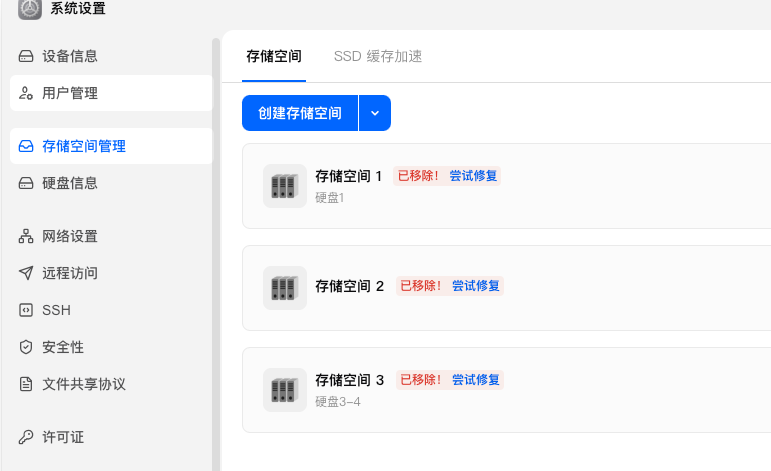Screen dimensions: 771x471
Task: Open 安全性 settings
Action: click(x=111, y=347)
